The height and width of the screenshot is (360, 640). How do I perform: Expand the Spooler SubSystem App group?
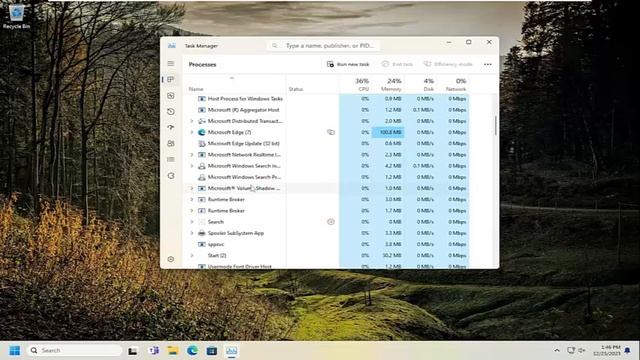191,233
